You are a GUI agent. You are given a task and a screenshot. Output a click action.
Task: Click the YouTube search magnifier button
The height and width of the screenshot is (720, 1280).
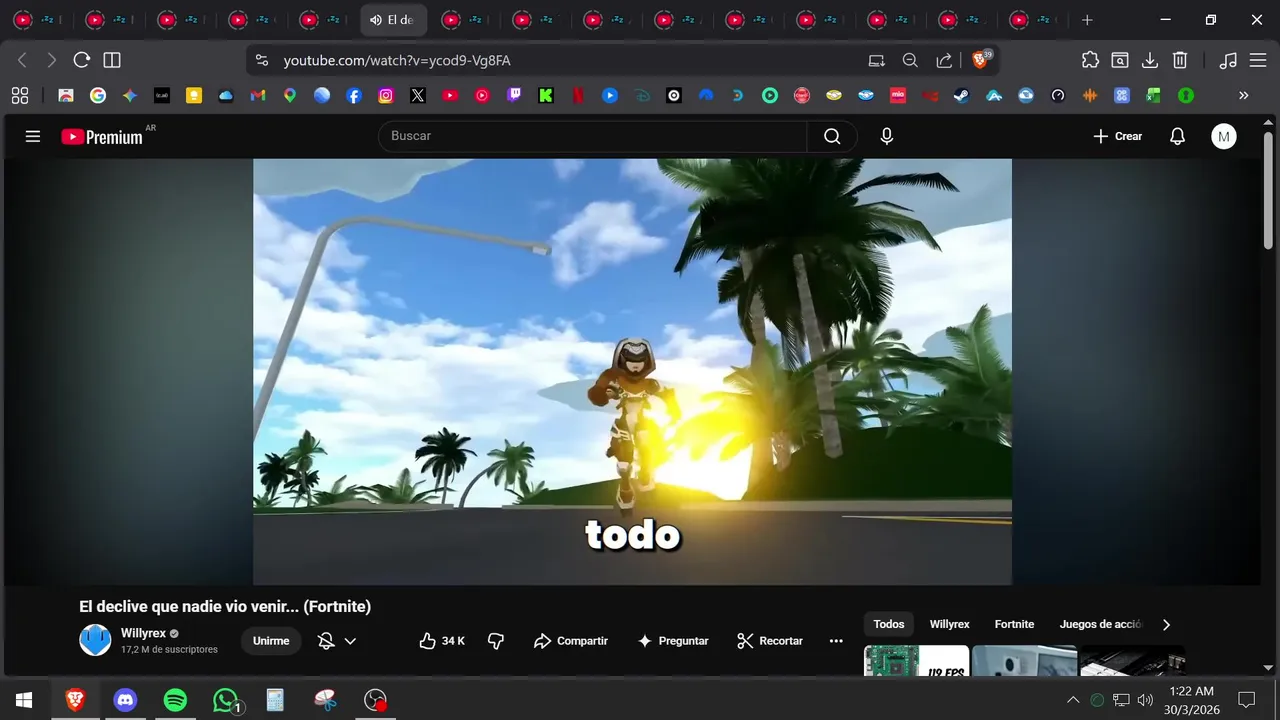(x=832, y=136)
